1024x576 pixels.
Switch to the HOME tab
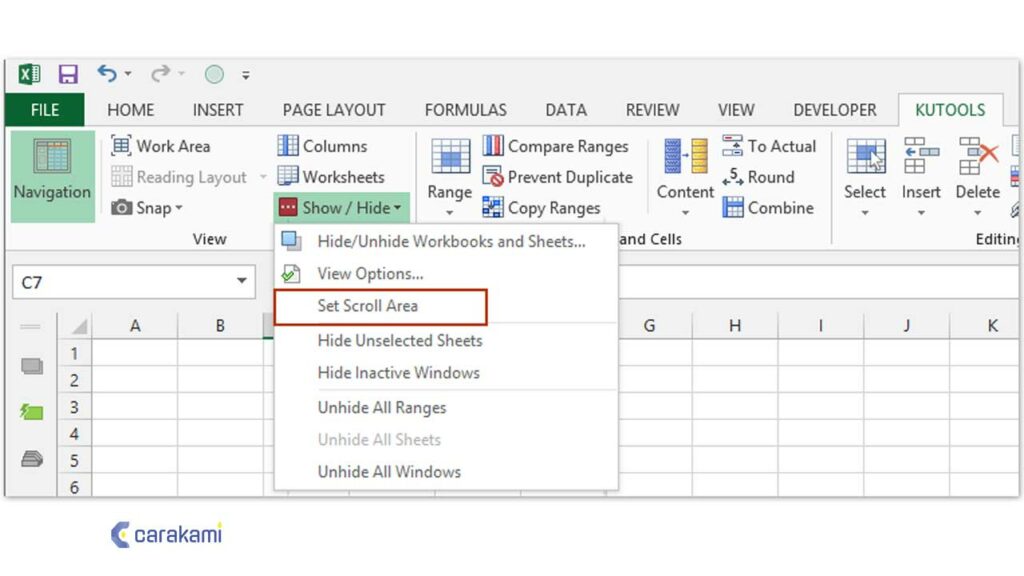131,110
